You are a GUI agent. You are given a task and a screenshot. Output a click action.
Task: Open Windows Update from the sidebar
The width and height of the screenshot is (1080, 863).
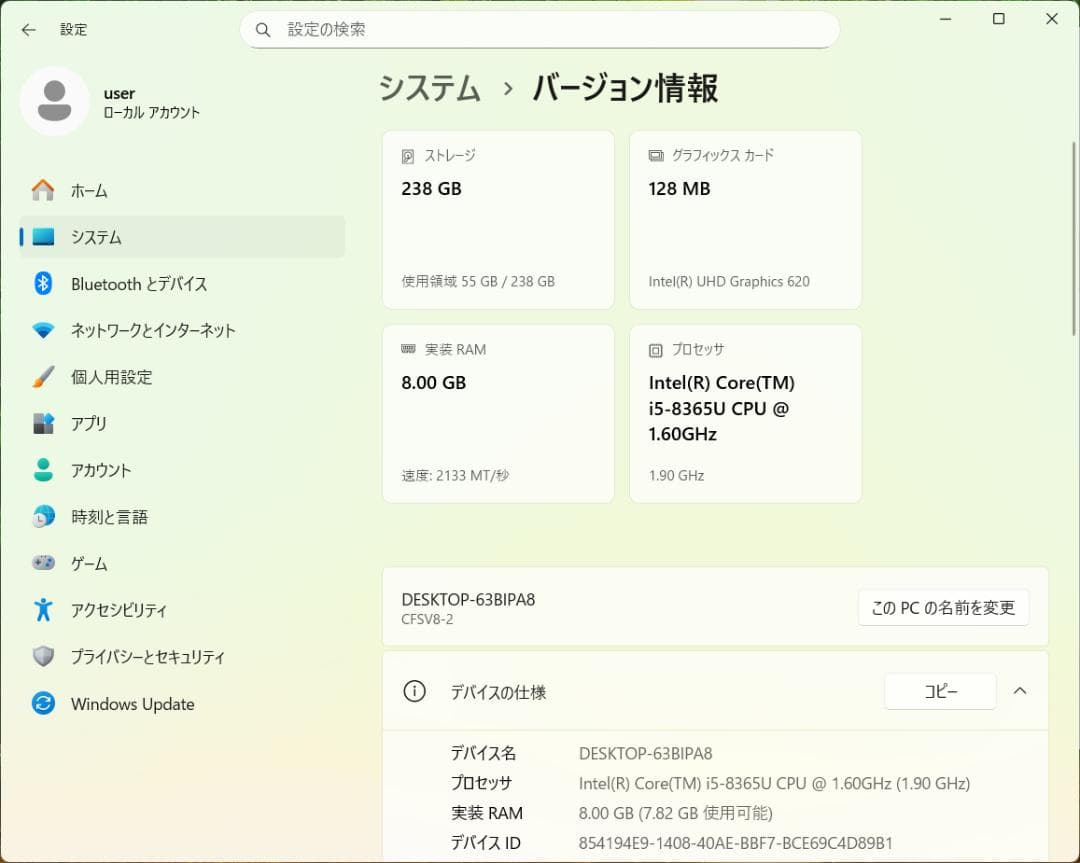[x=131, y=704]
